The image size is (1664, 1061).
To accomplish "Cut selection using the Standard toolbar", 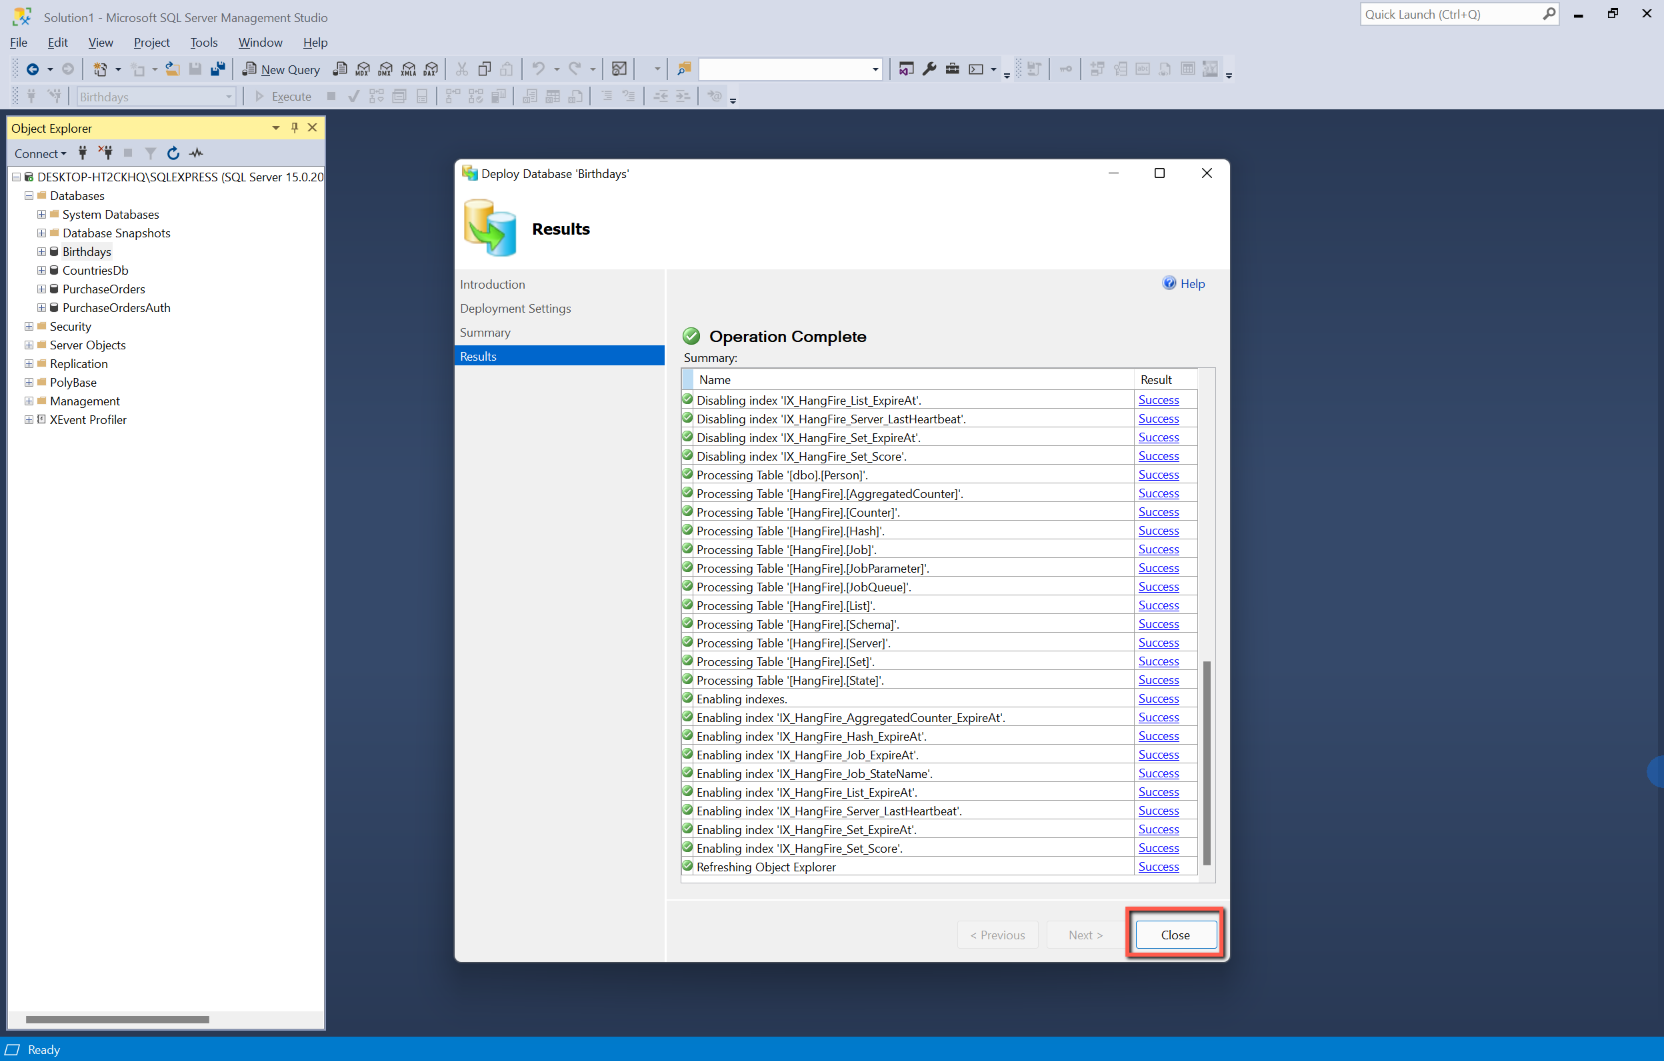I will [461, 69].
